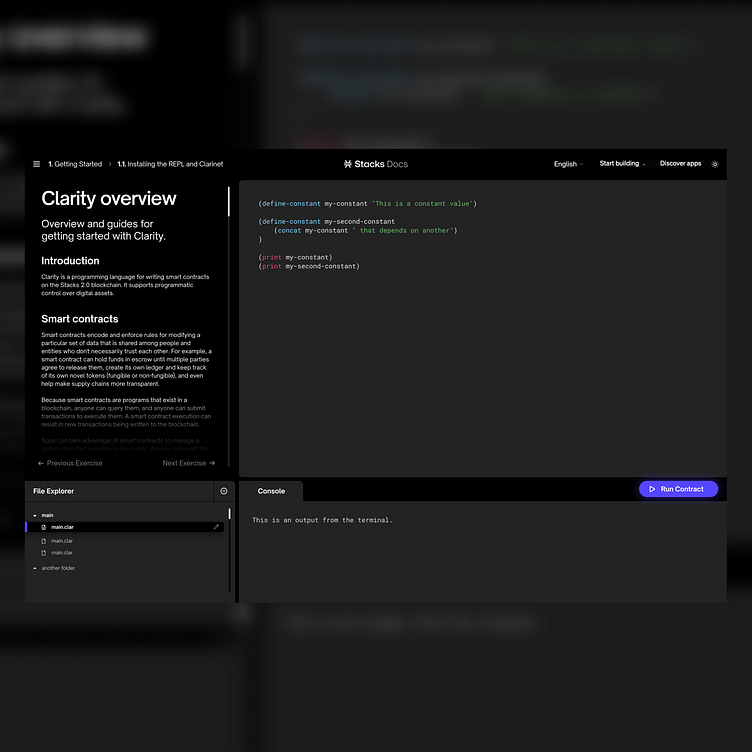Click the Stacks Docs logo
752x752 pixels.
pyautogui.click(x=376, y=164)
